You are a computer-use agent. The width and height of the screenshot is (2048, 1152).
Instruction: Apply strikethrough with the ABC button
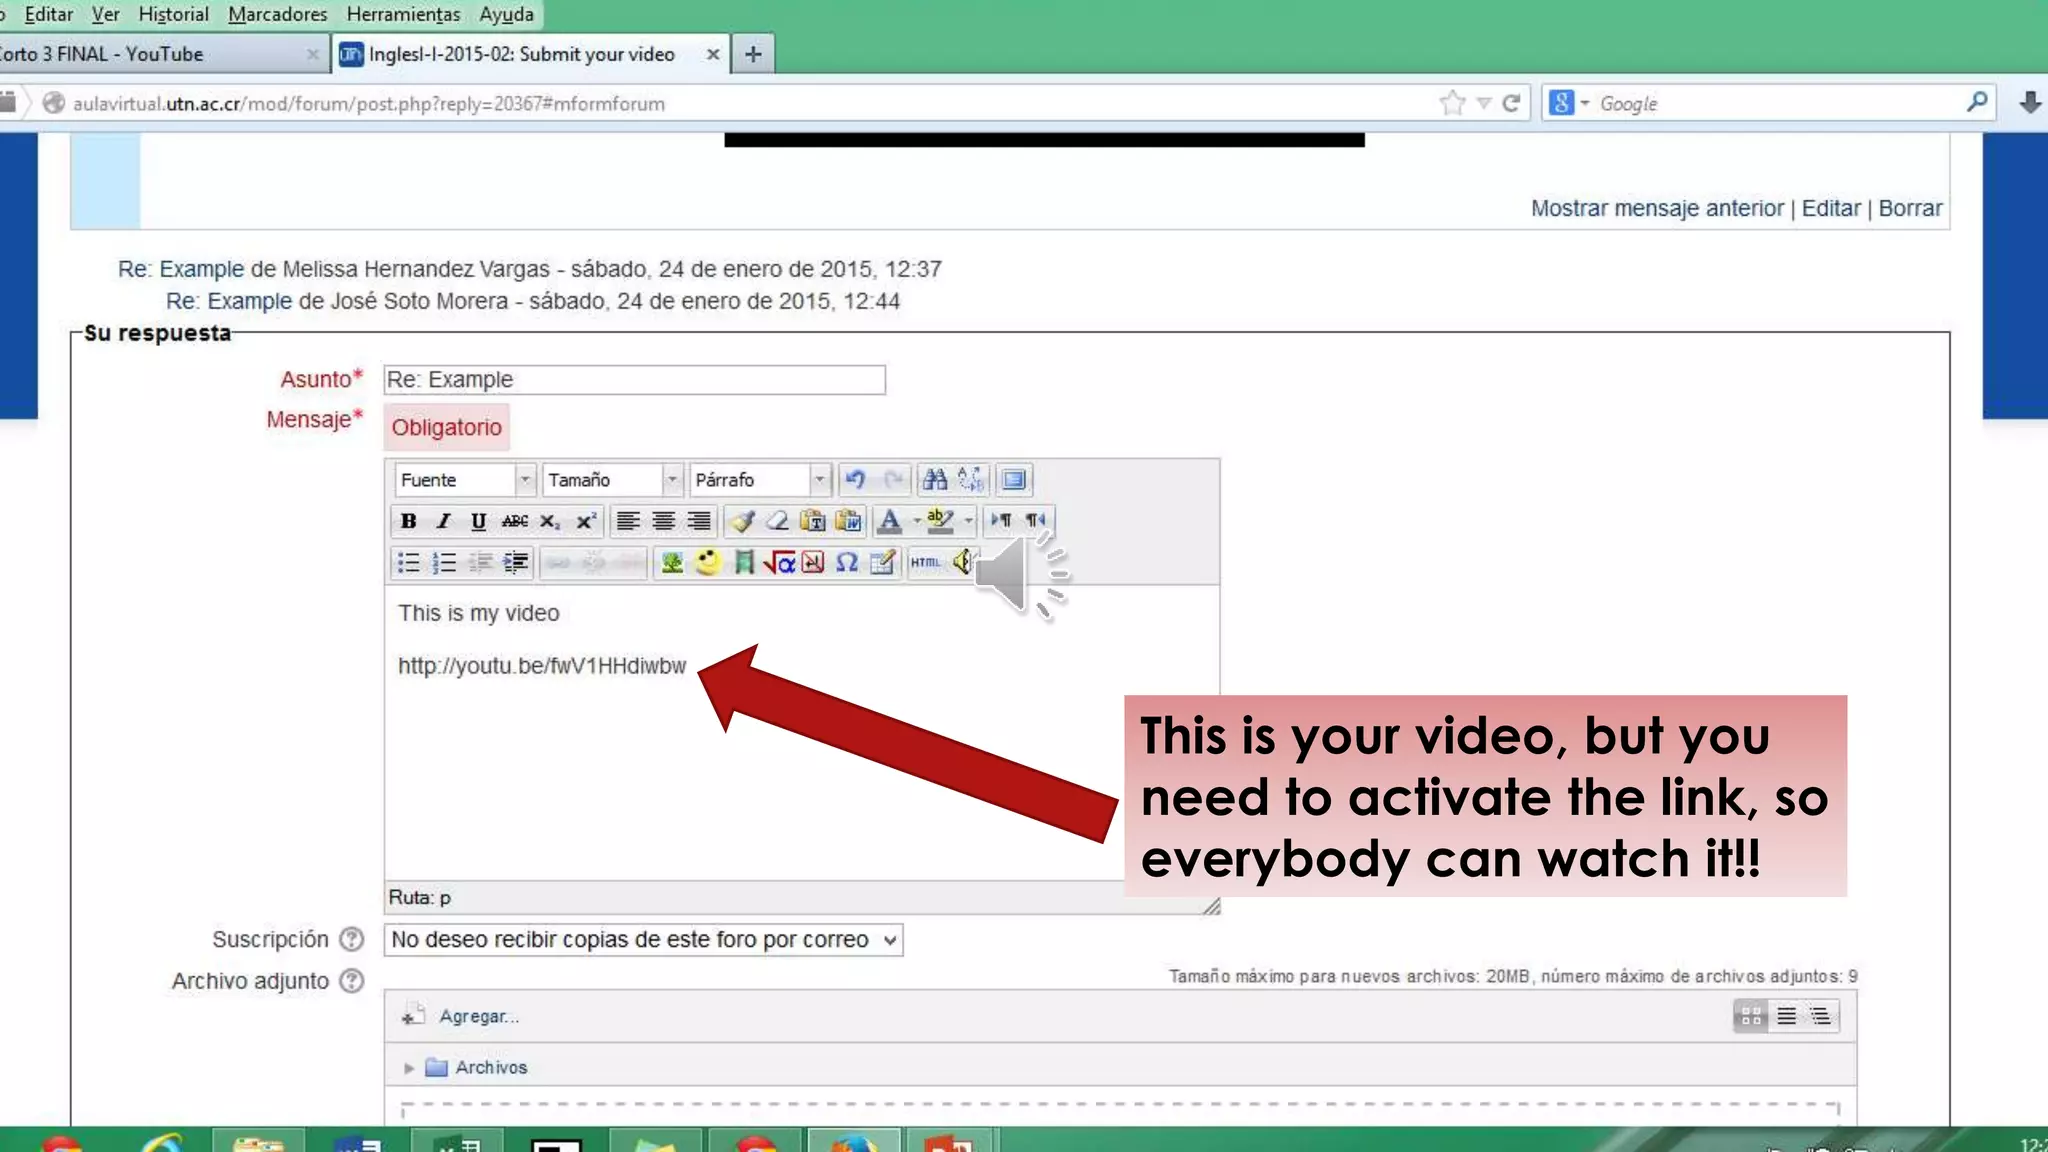coord(515,521)
